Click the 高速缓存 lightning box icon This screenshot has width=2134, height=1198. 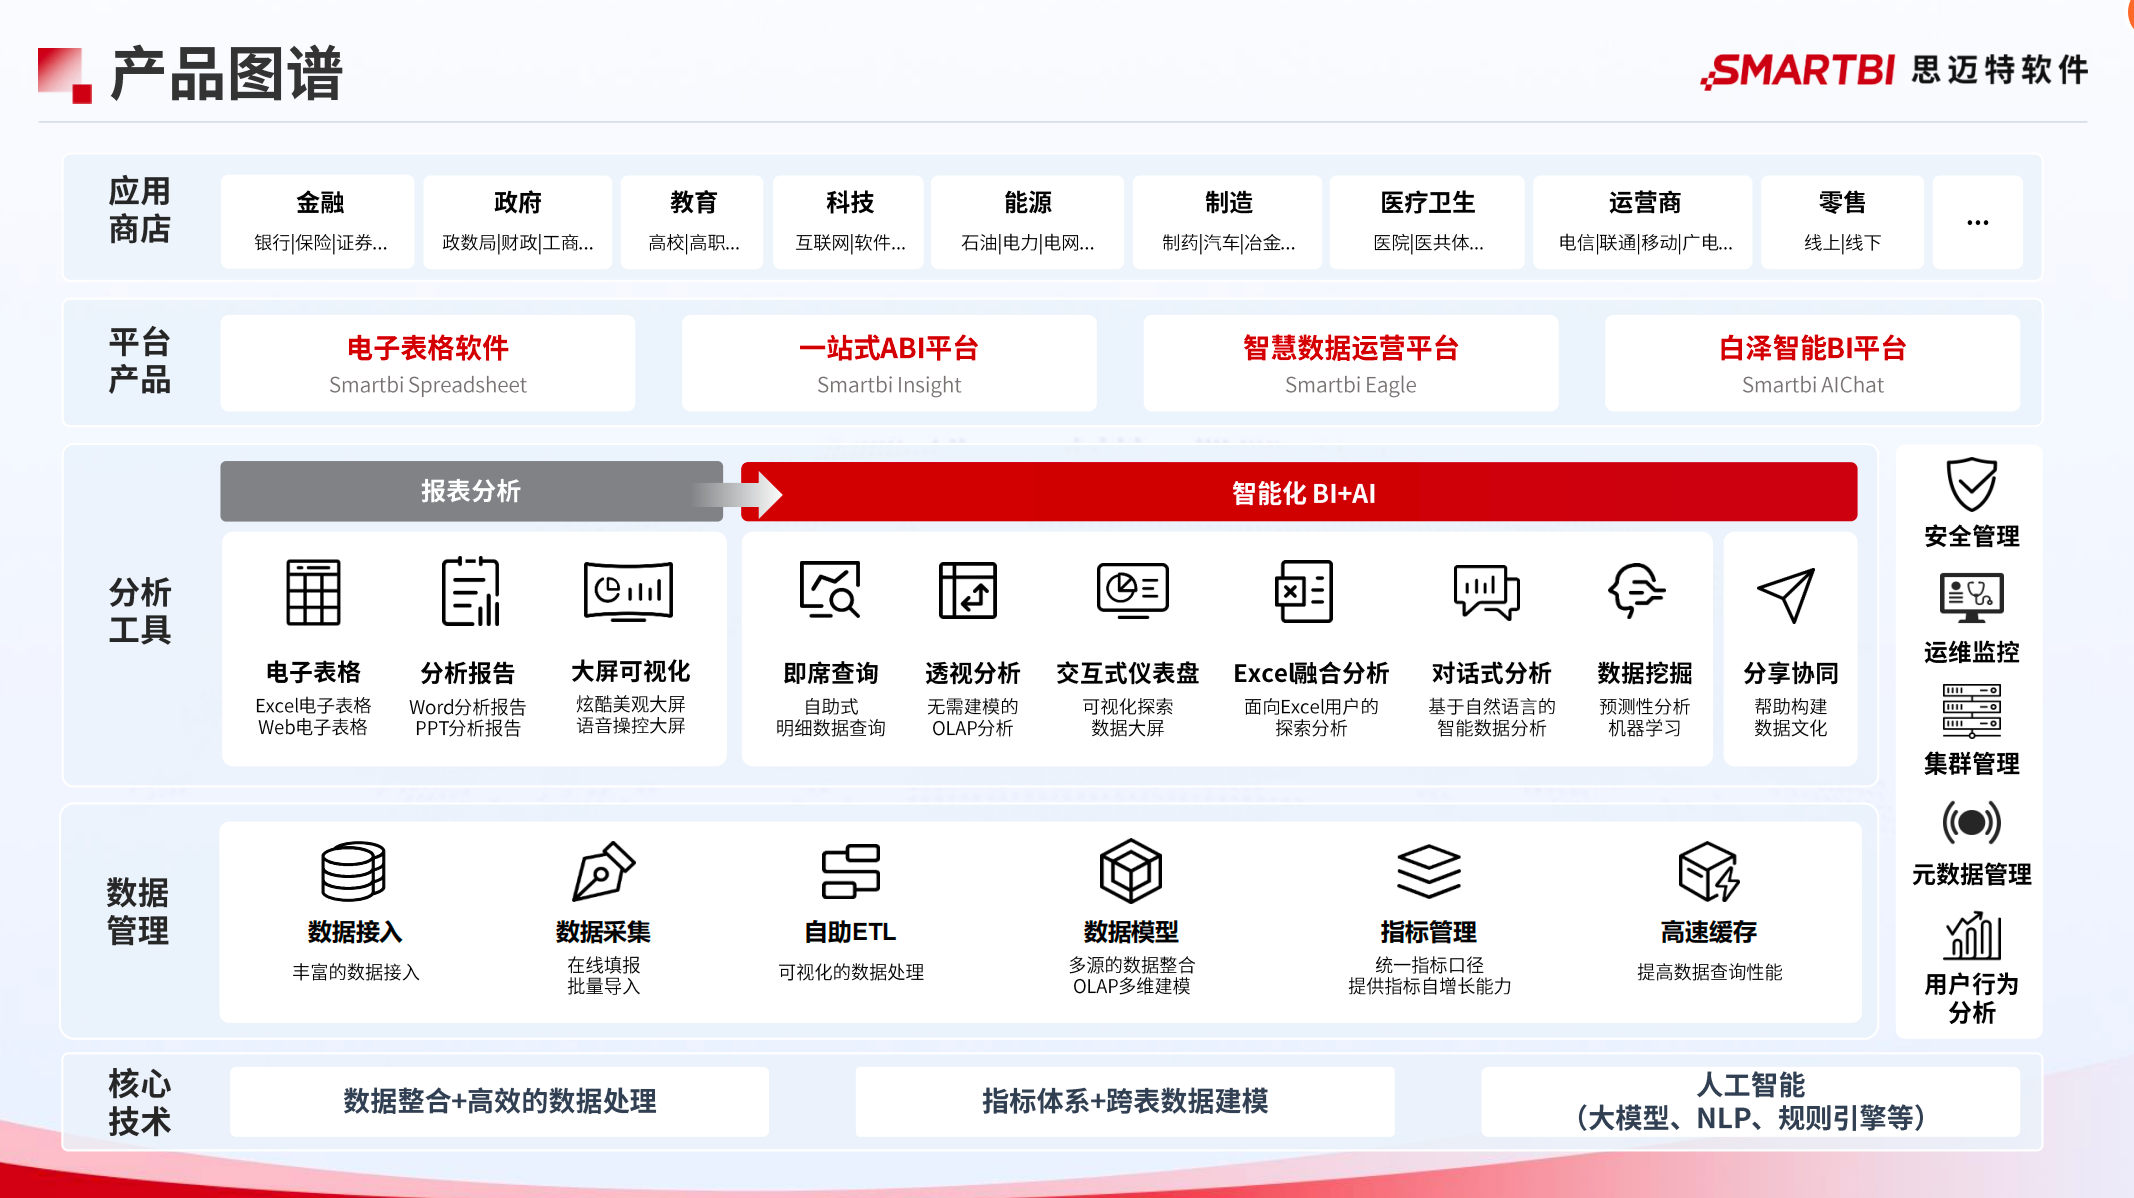(1709, 871)
